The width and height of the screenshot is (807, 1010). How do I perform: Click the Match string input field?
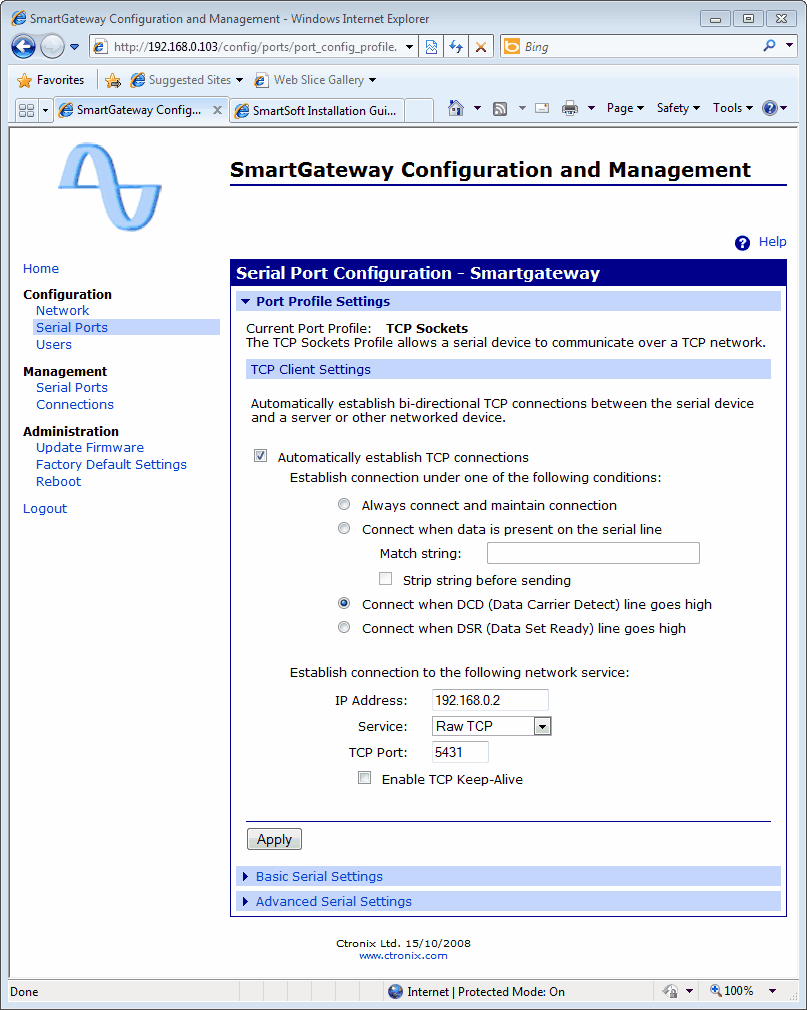[x=593, y=553]
